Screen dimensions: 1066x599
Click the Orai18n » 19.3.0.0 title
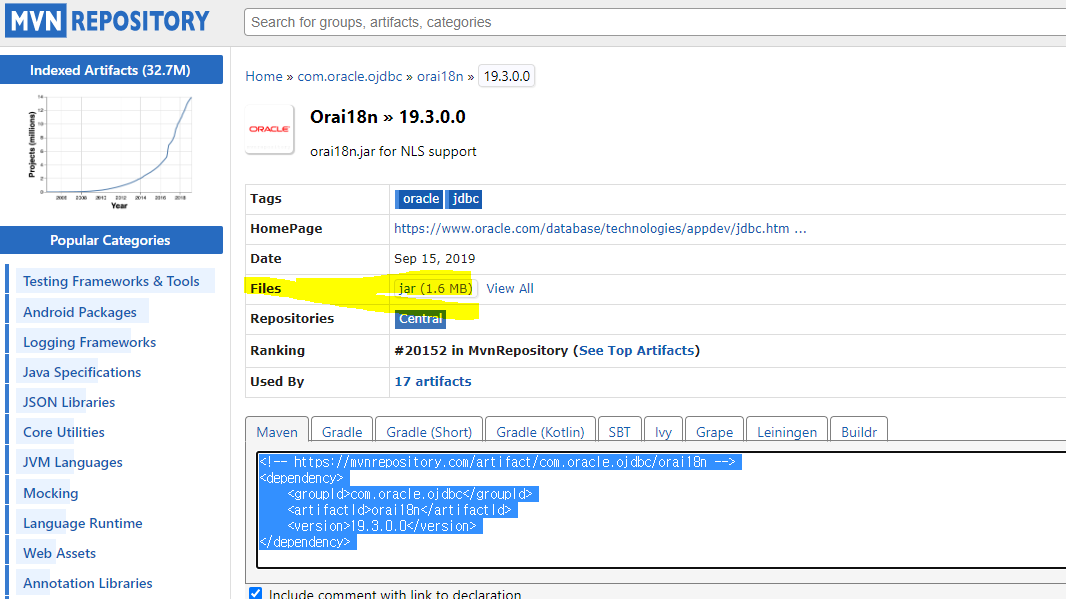[x=388, y=117]
